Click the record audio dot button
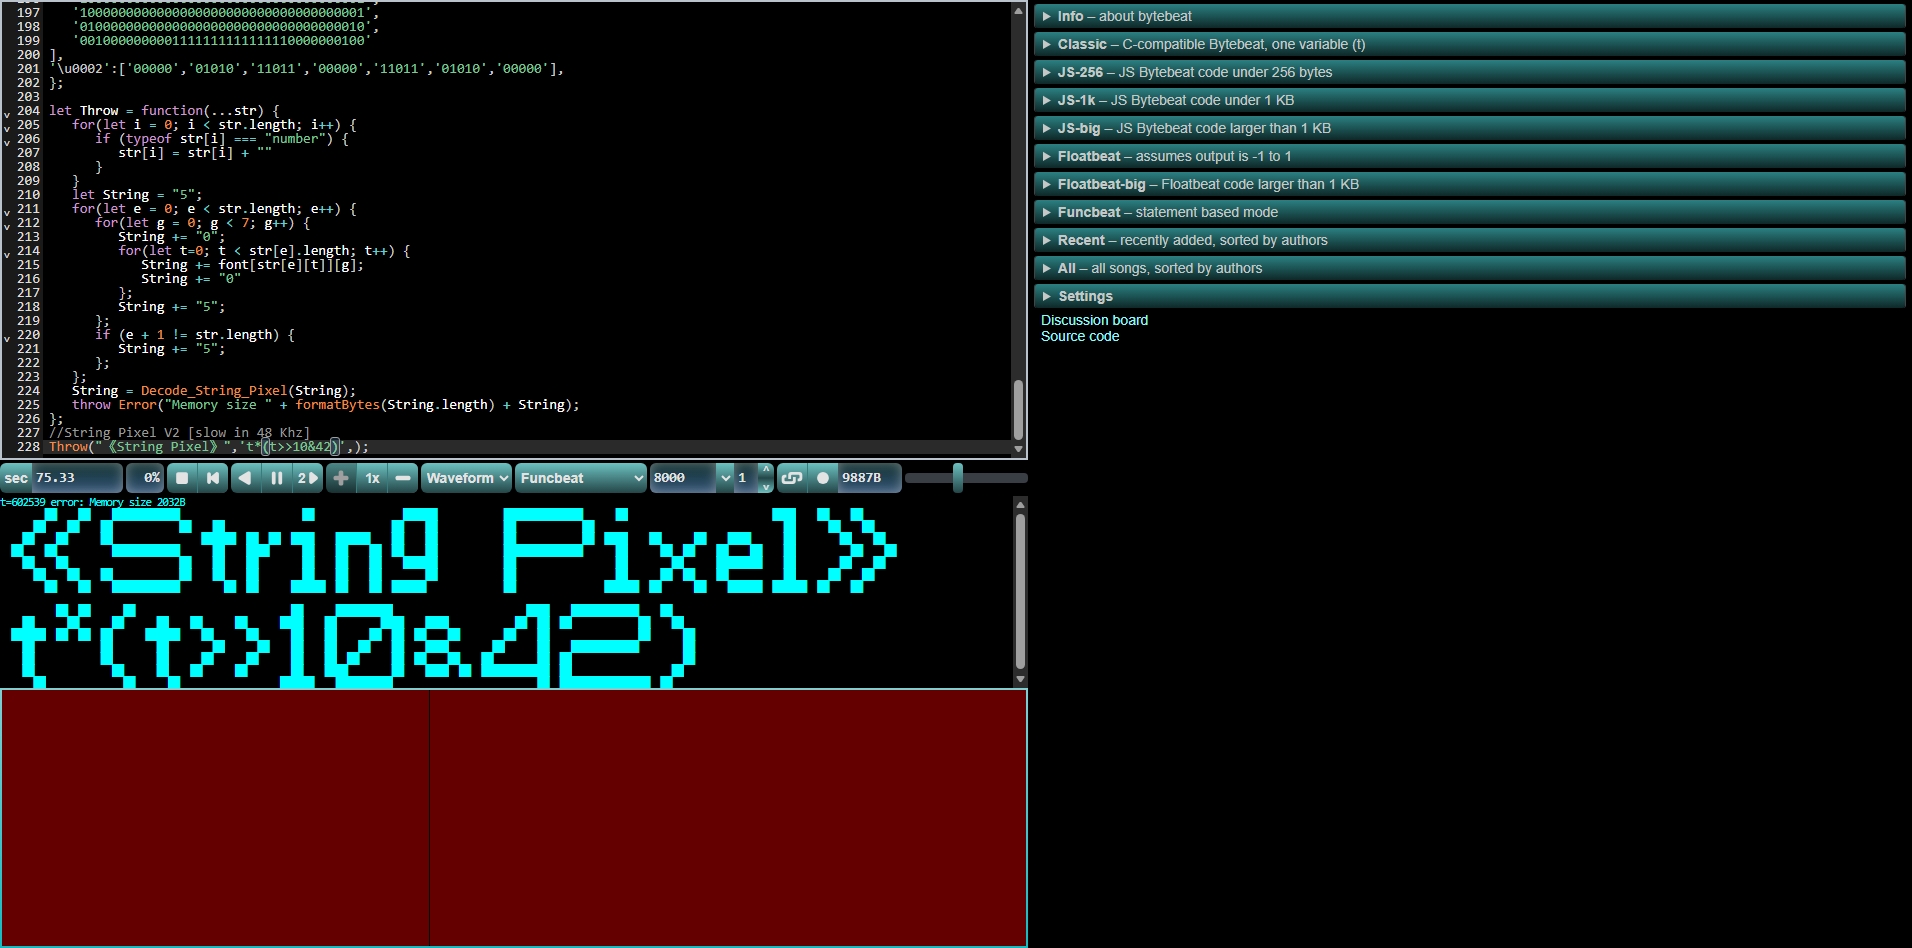Viewport: 1912px width, 948px height. (823, 478)
